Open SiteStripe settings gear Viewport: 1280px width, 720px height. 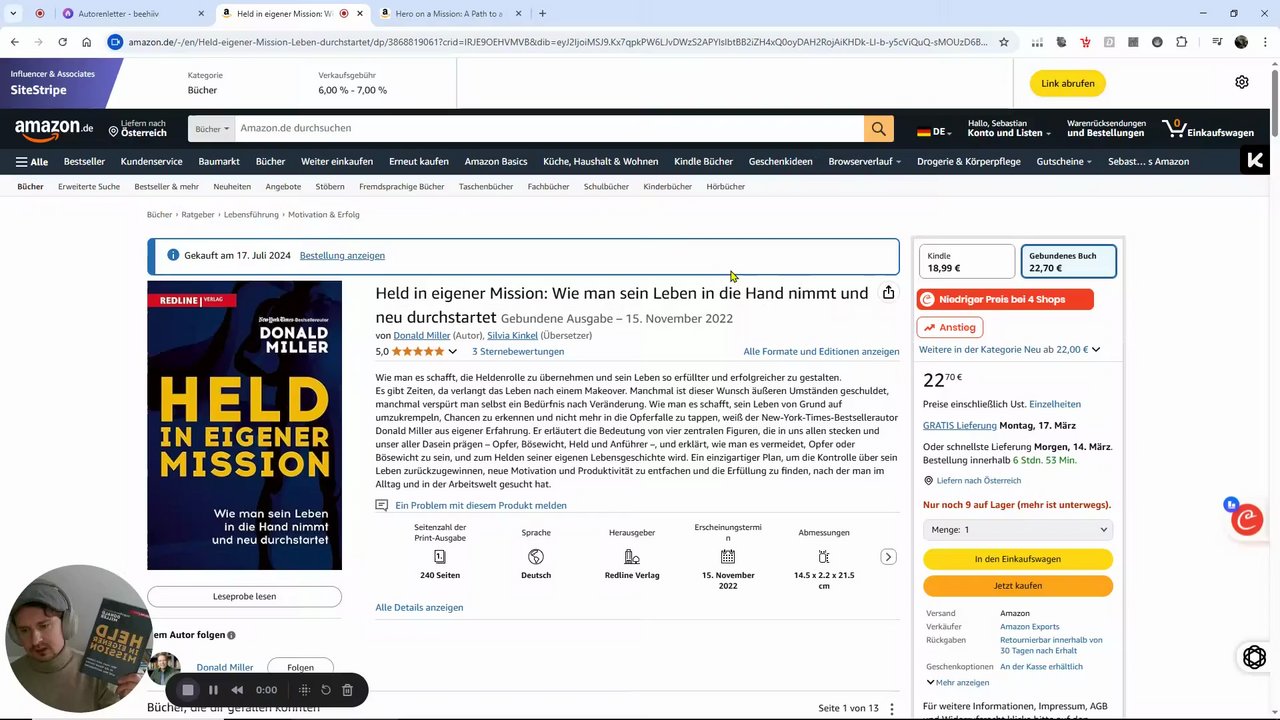pos(1241,82)
